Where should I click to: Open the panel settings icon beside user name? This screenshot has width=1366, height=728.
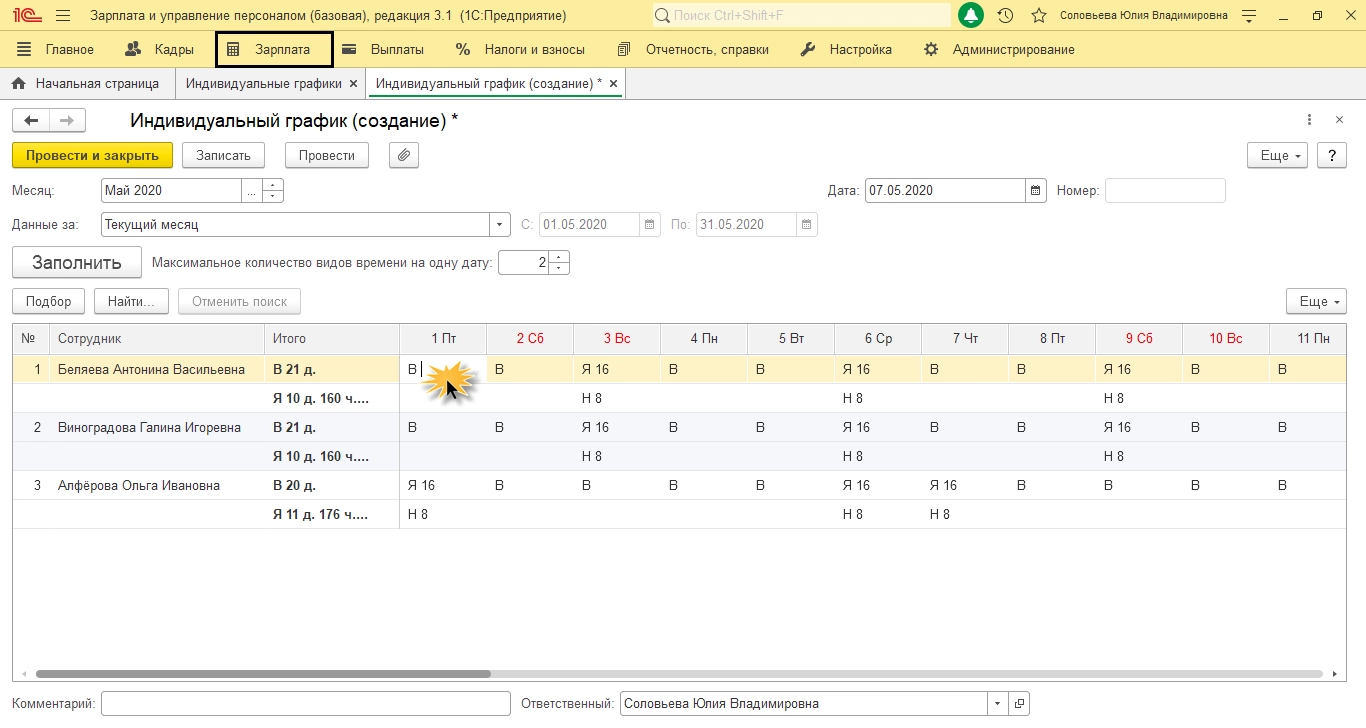[x=1247, y=16]
